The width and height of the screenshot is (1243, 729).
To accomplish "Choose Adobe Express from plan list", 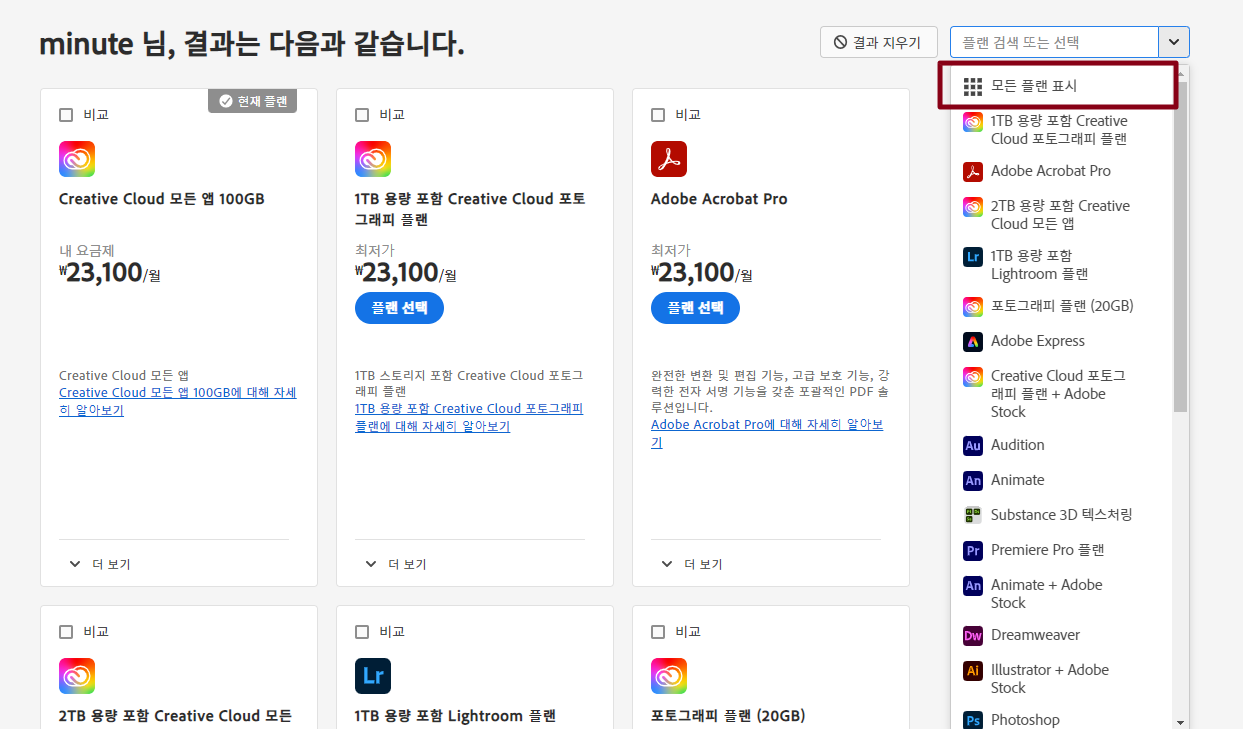I will (x=1063, y=341).
